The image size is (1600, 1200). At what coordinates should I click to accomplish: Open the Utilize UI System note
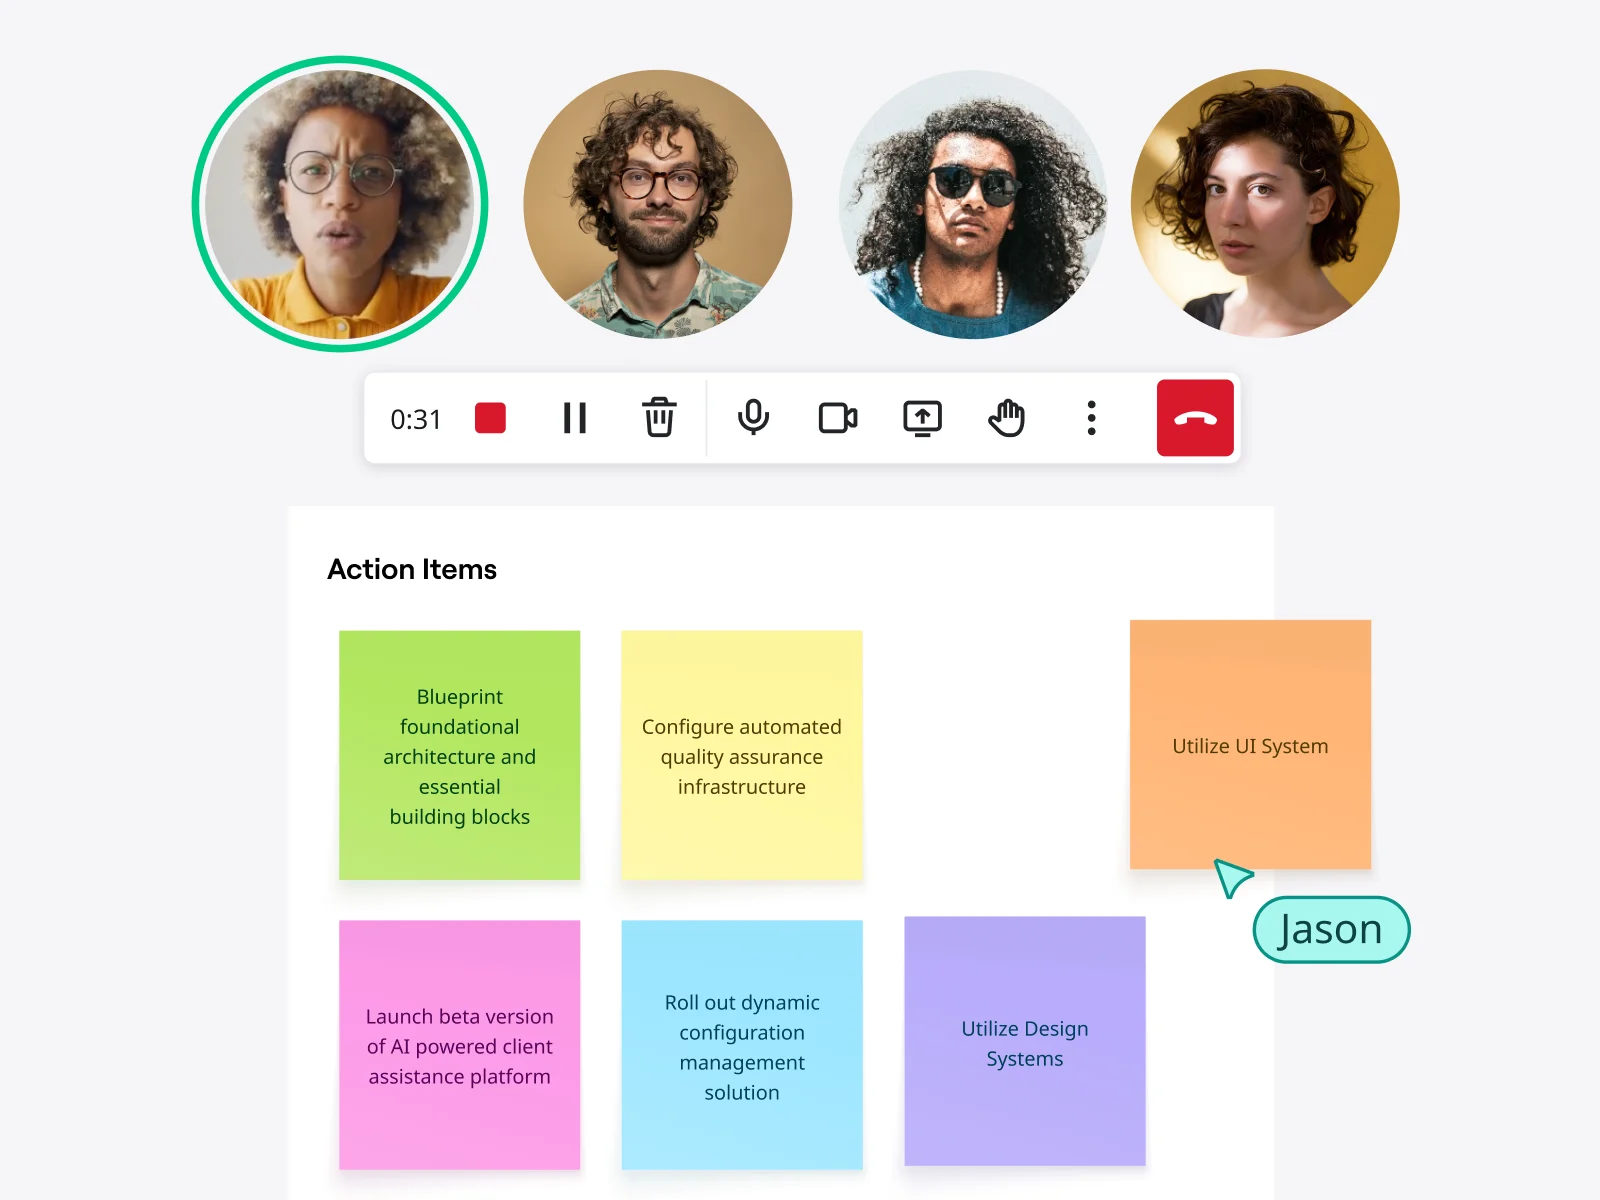pos(1250,746)
